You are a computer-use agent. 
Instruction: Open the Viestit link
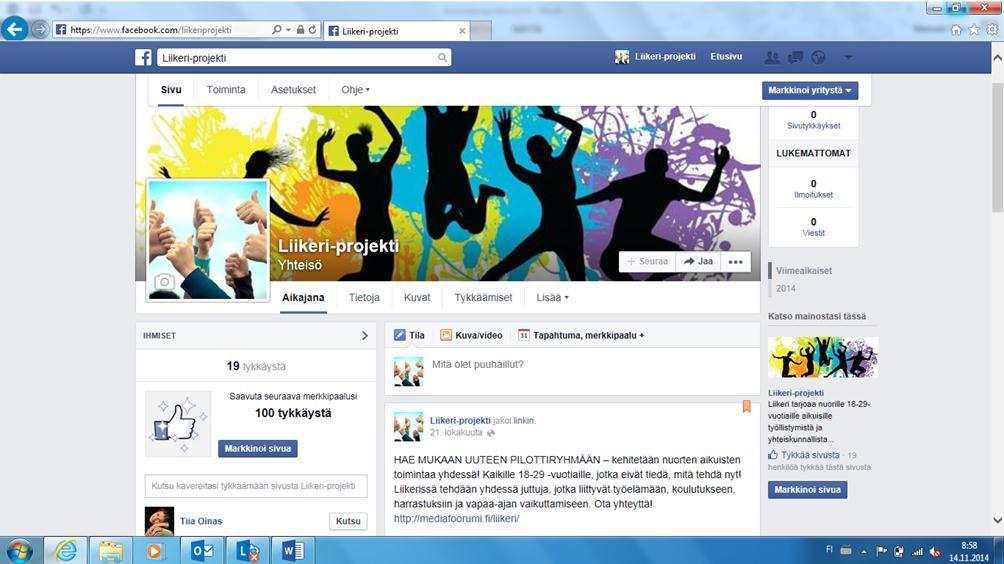tap(813, 234)
